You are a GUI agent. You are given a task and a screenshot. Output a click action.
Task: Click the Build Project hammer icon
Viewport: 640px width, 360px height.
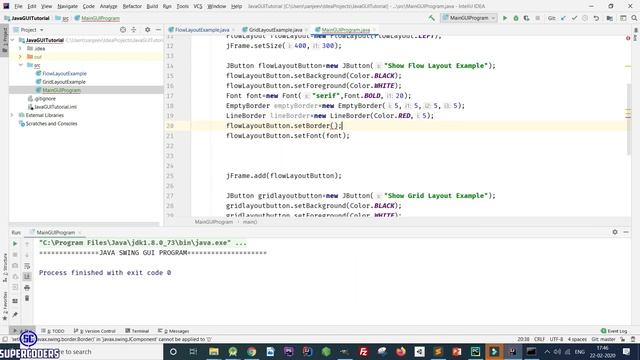(x=431, y=18)
